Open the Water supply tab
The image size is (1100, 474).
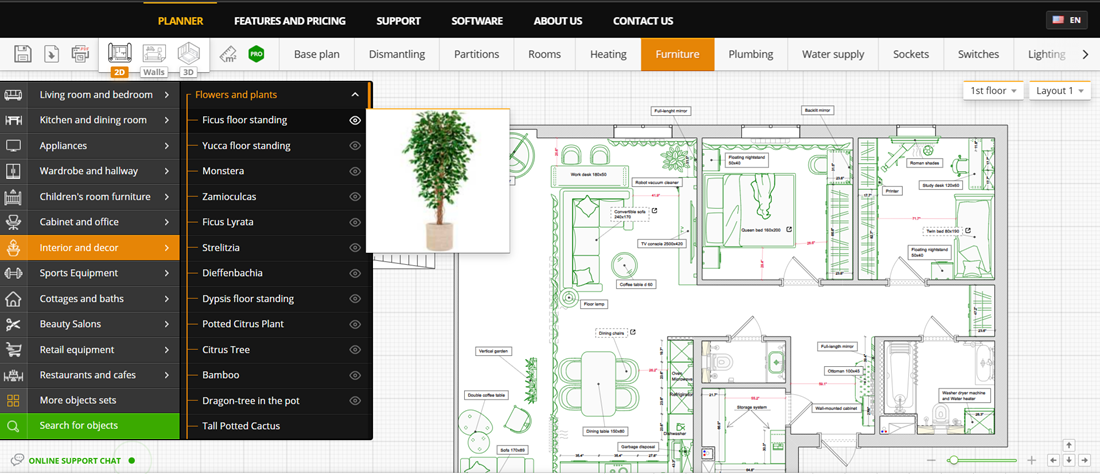pyautogui.click(x=833, y=54)
